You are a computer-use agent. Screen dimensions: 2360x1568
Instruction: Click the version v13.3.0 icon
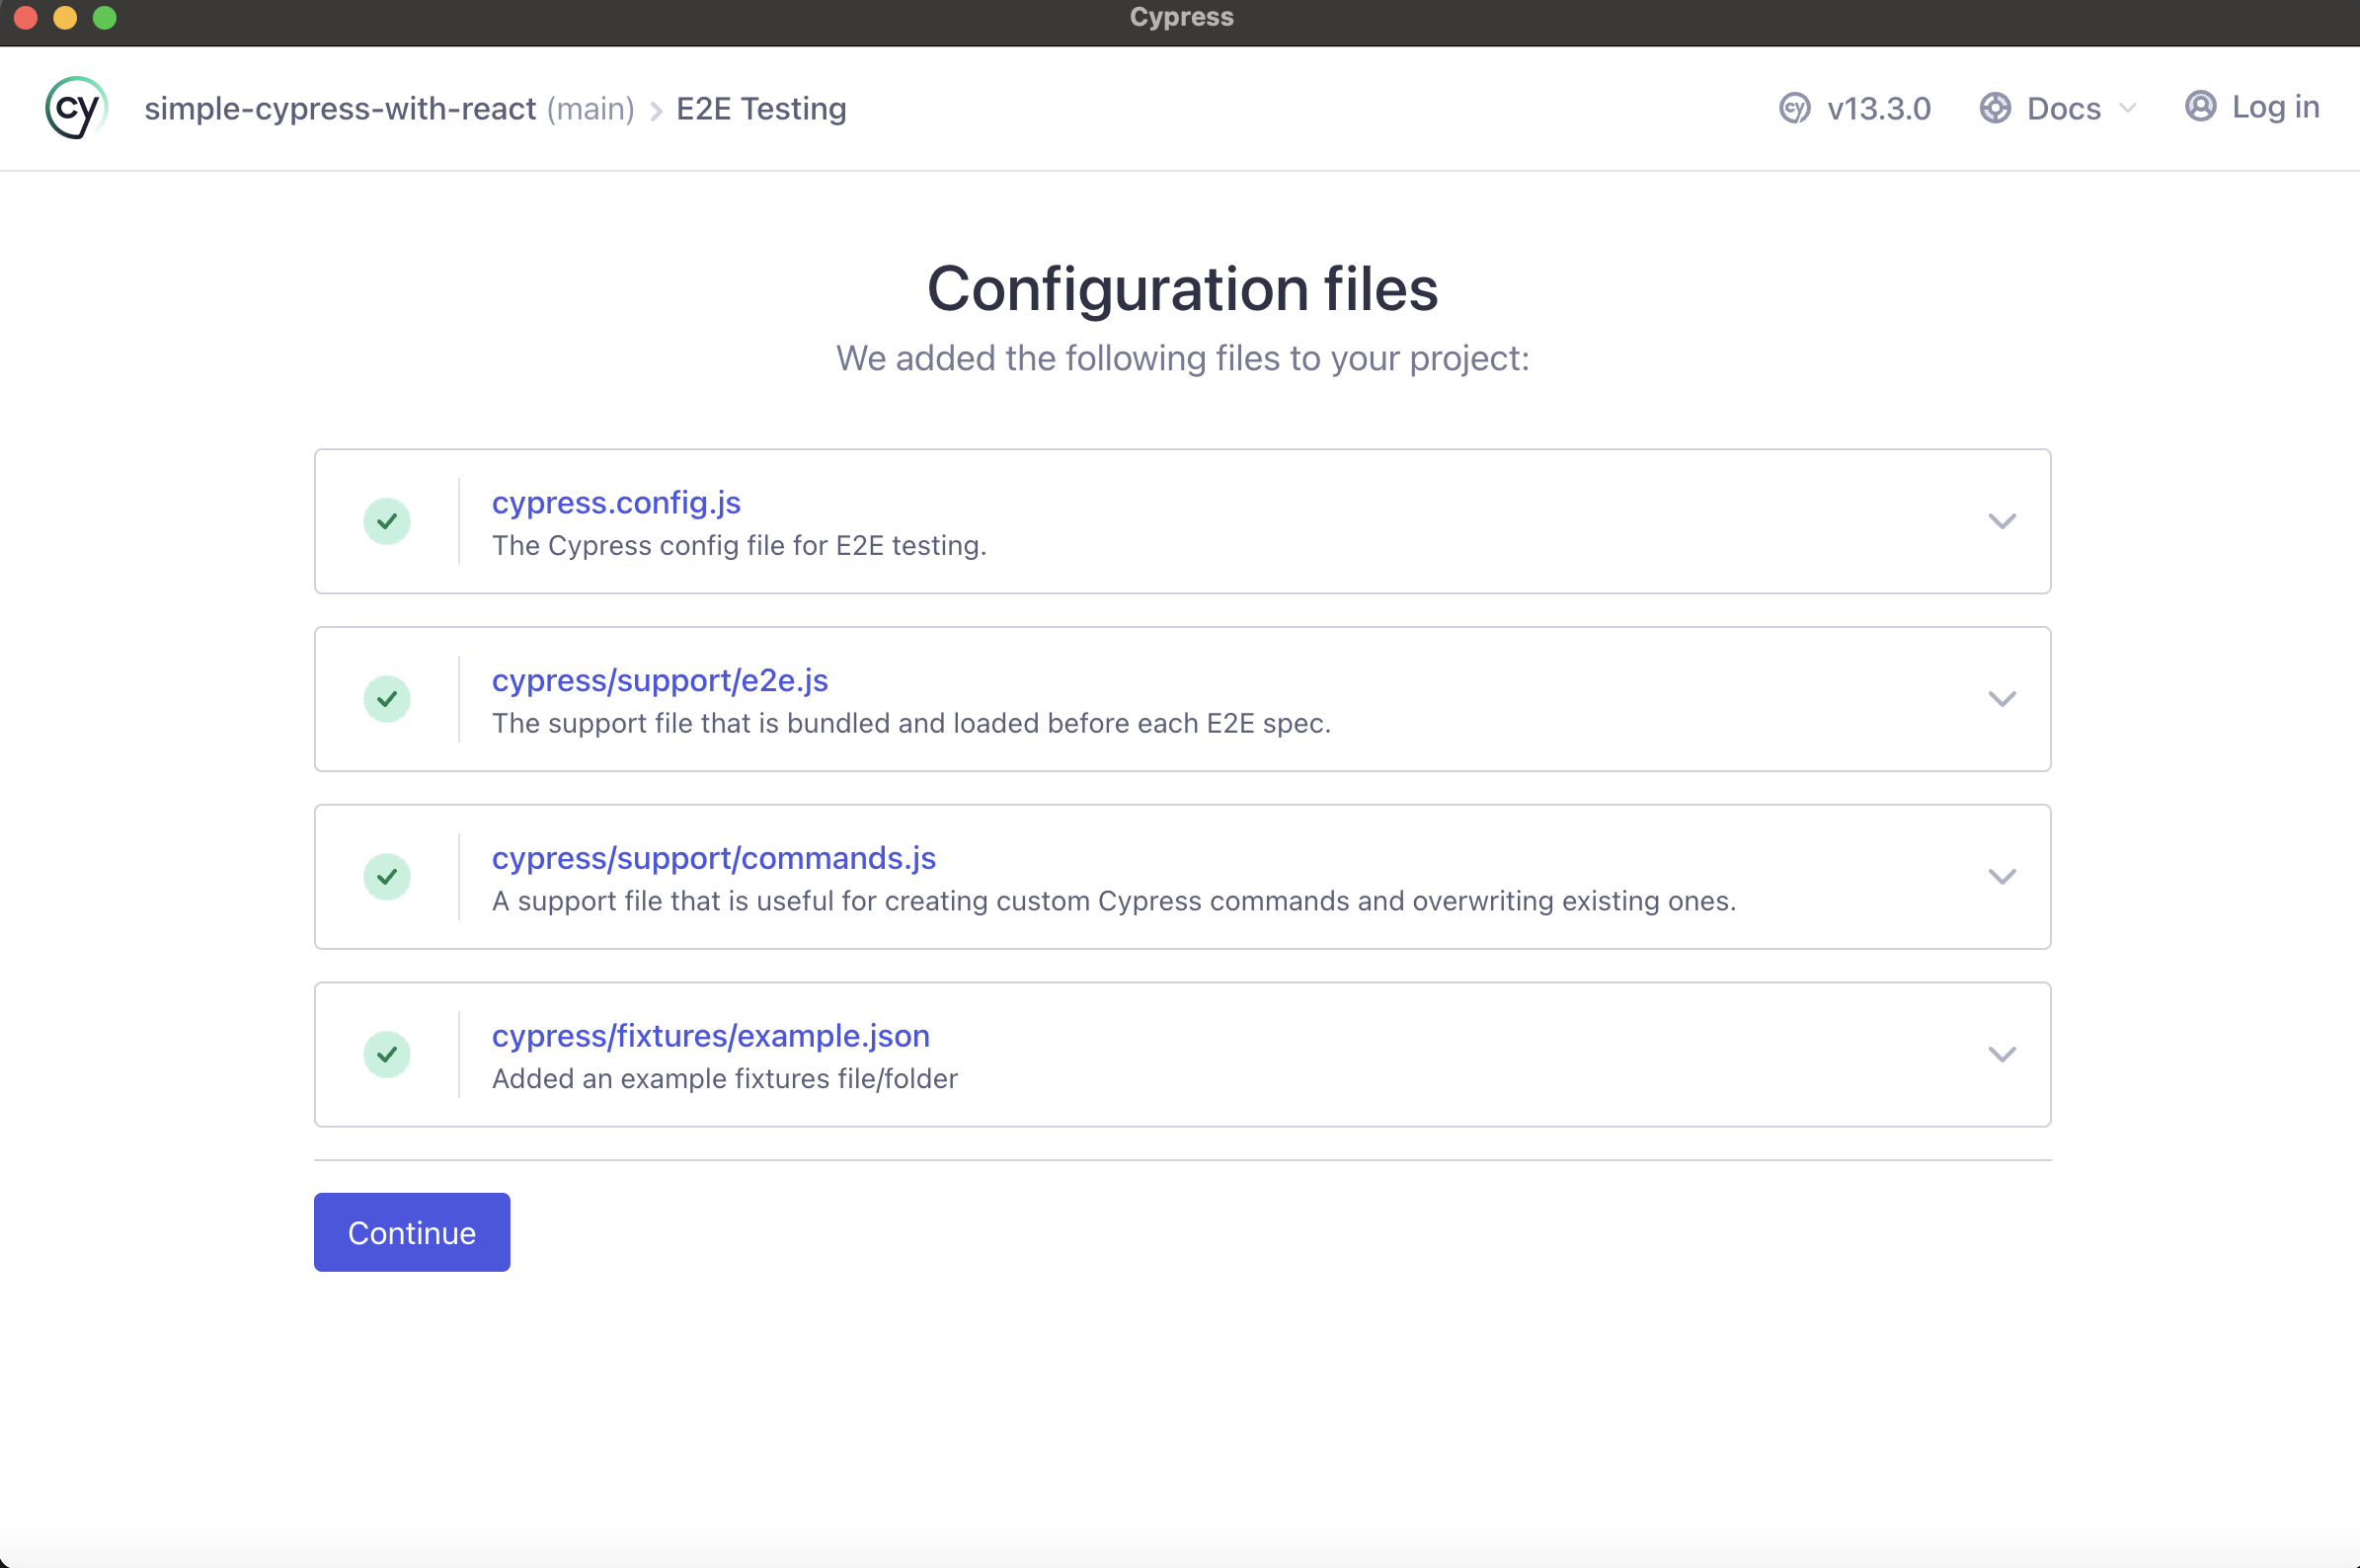point(1794,108)
